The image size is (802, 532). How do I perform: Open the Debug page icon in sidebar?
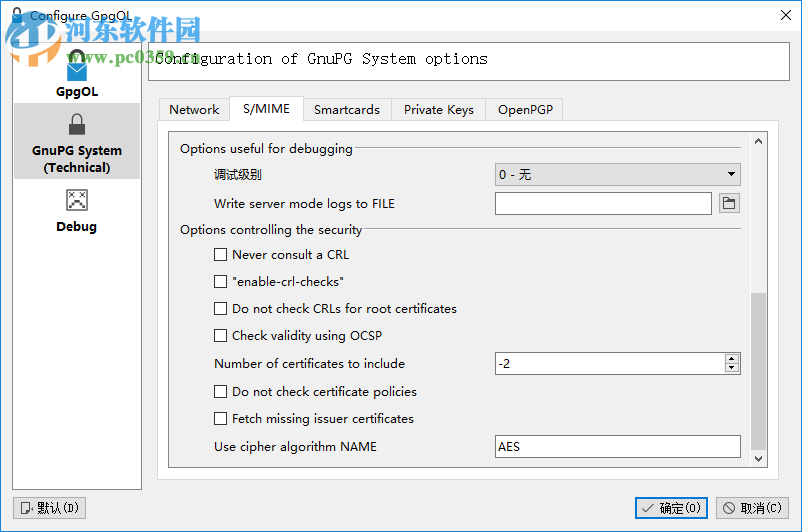[x=77, y=200]
